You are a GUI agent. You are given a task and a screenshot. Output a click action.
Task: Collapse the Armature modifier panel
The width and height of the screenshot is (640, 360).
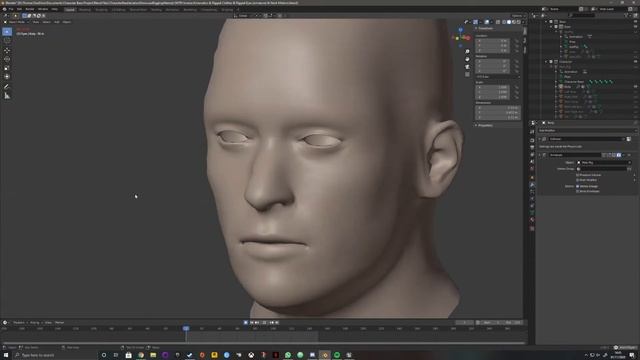540,155
